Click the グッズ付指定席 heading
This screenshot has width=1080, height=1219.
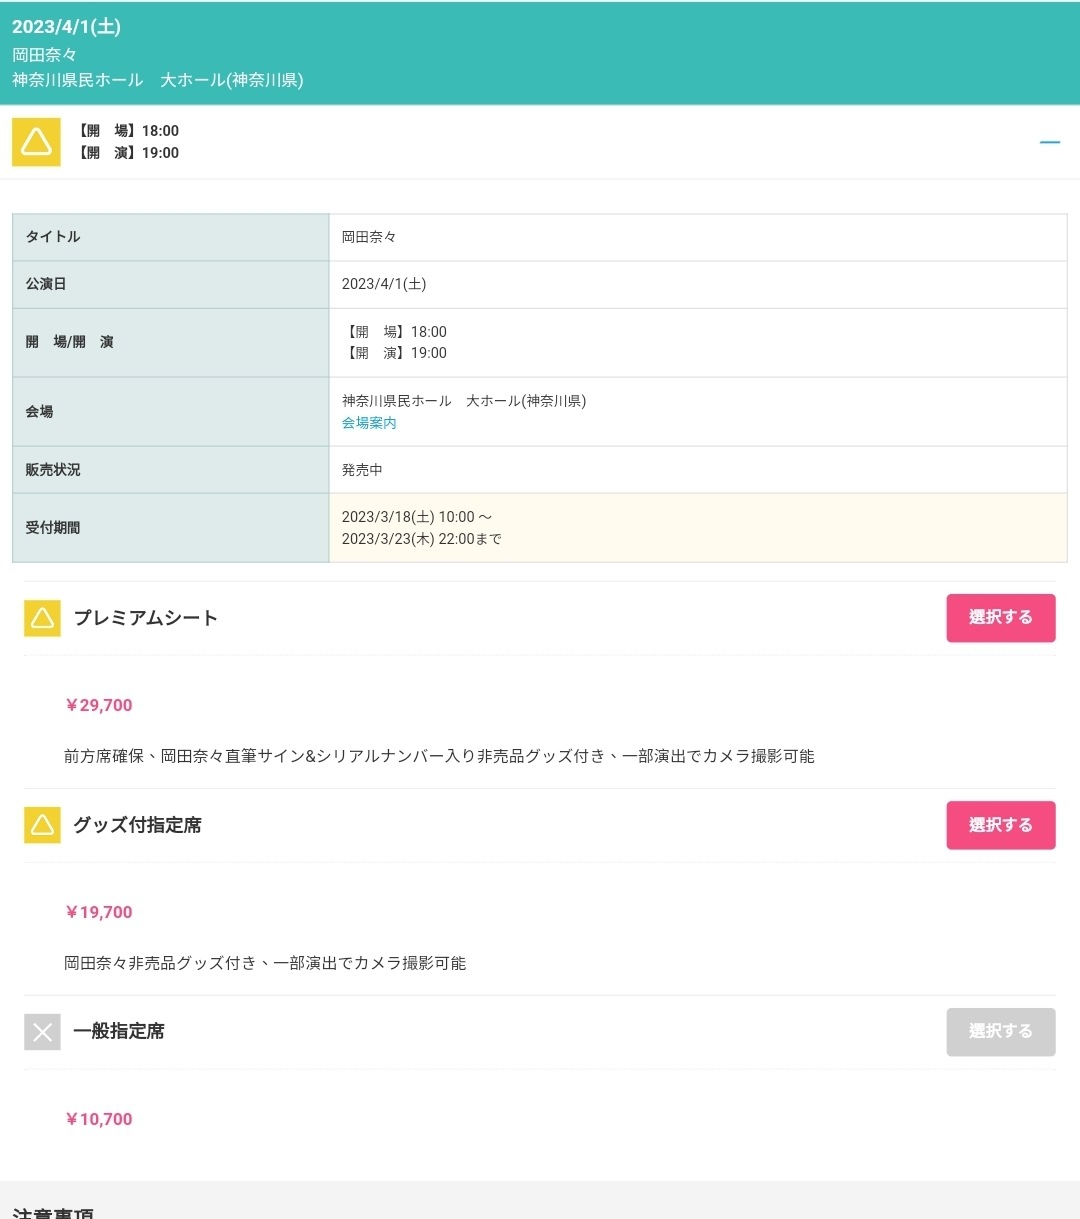tap(137, 825)
